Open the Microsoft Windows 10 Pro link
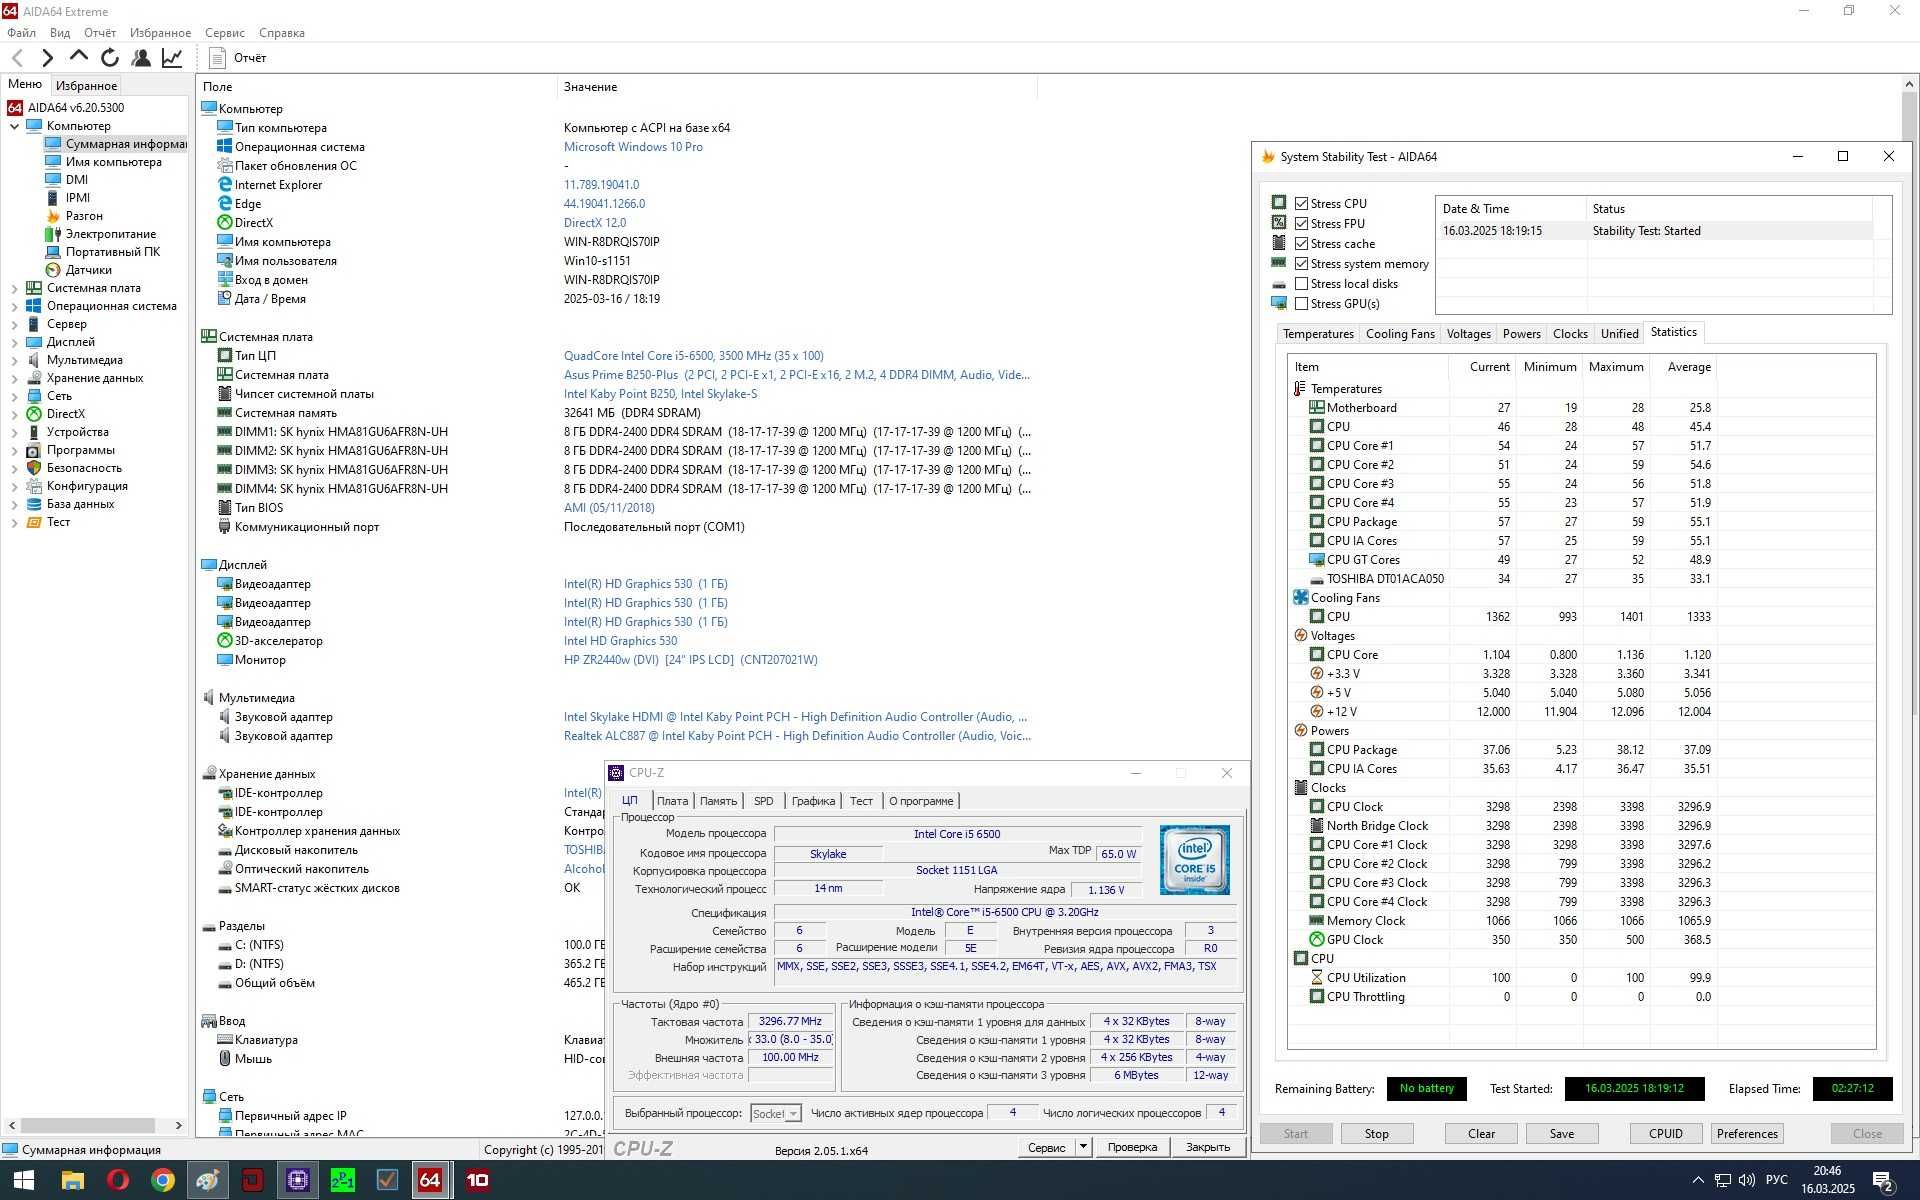The height and width of the screenshot is (1200, 1920). [x=633, y=147]
